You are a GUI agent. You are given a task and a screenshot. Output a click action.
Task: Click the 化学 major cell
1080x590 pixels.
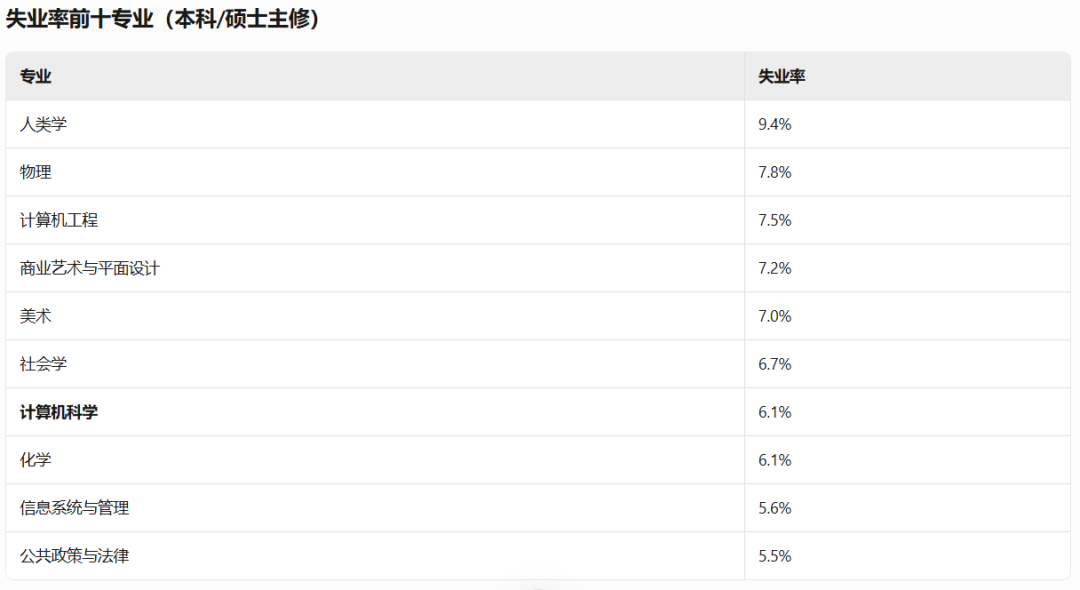point(375,460)
